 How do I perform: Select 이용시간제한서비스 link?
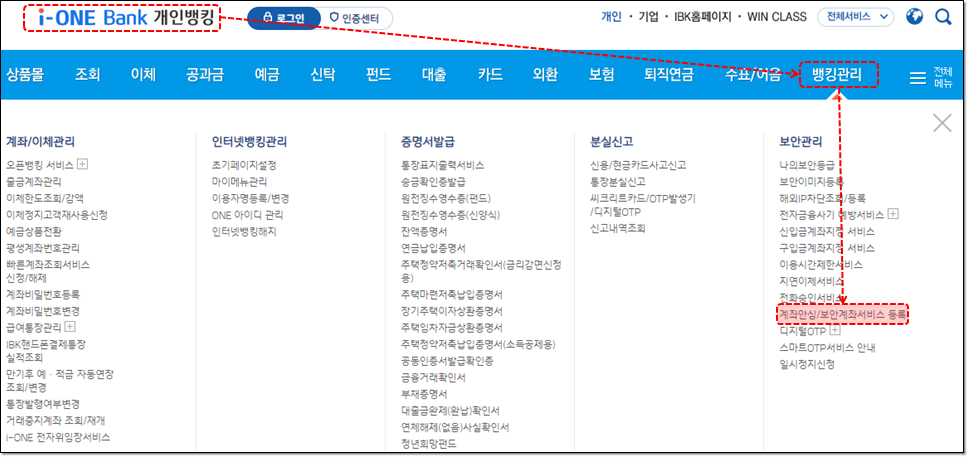pyautogui.click(x=821, y=264)
